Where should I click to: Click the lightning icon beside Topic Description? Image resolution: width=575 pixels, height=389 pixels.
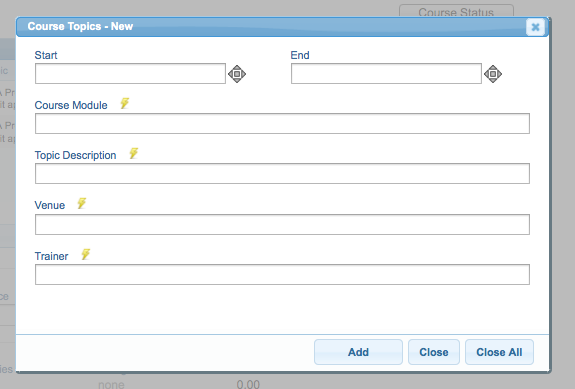(134, 153)
